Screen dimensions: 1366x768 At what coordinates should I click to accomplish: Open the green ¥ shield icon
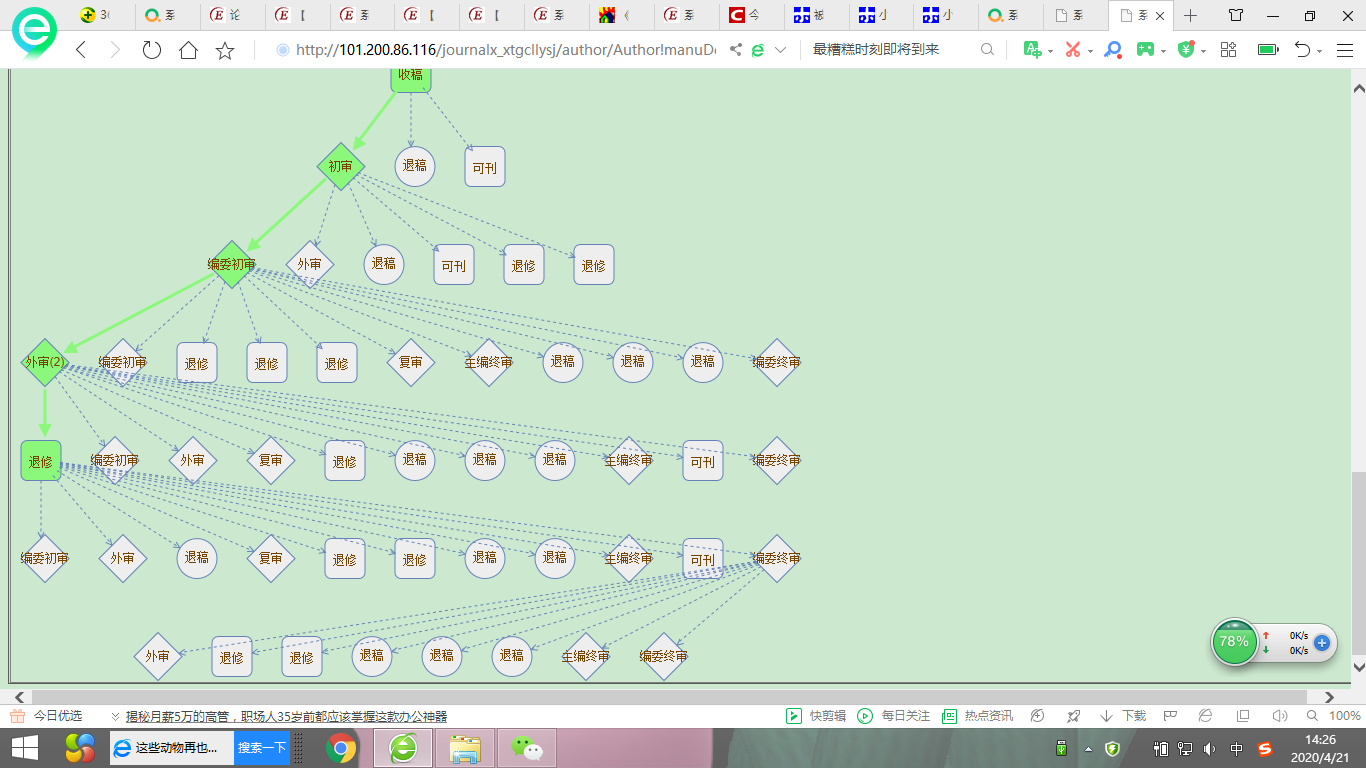pos(1186,50)
